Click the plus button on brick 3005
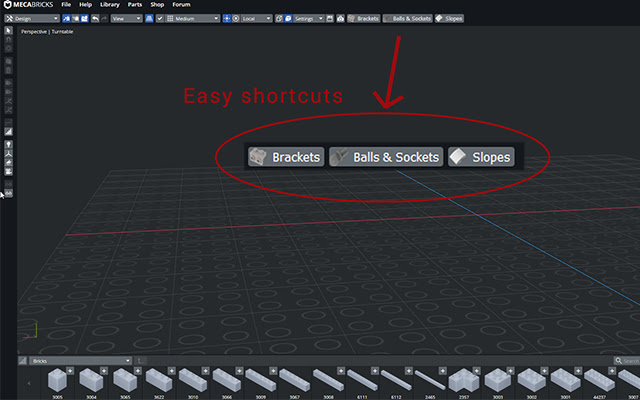Image resolution: width=640 pixels, height=400 pixels. (x=70, y=371)
